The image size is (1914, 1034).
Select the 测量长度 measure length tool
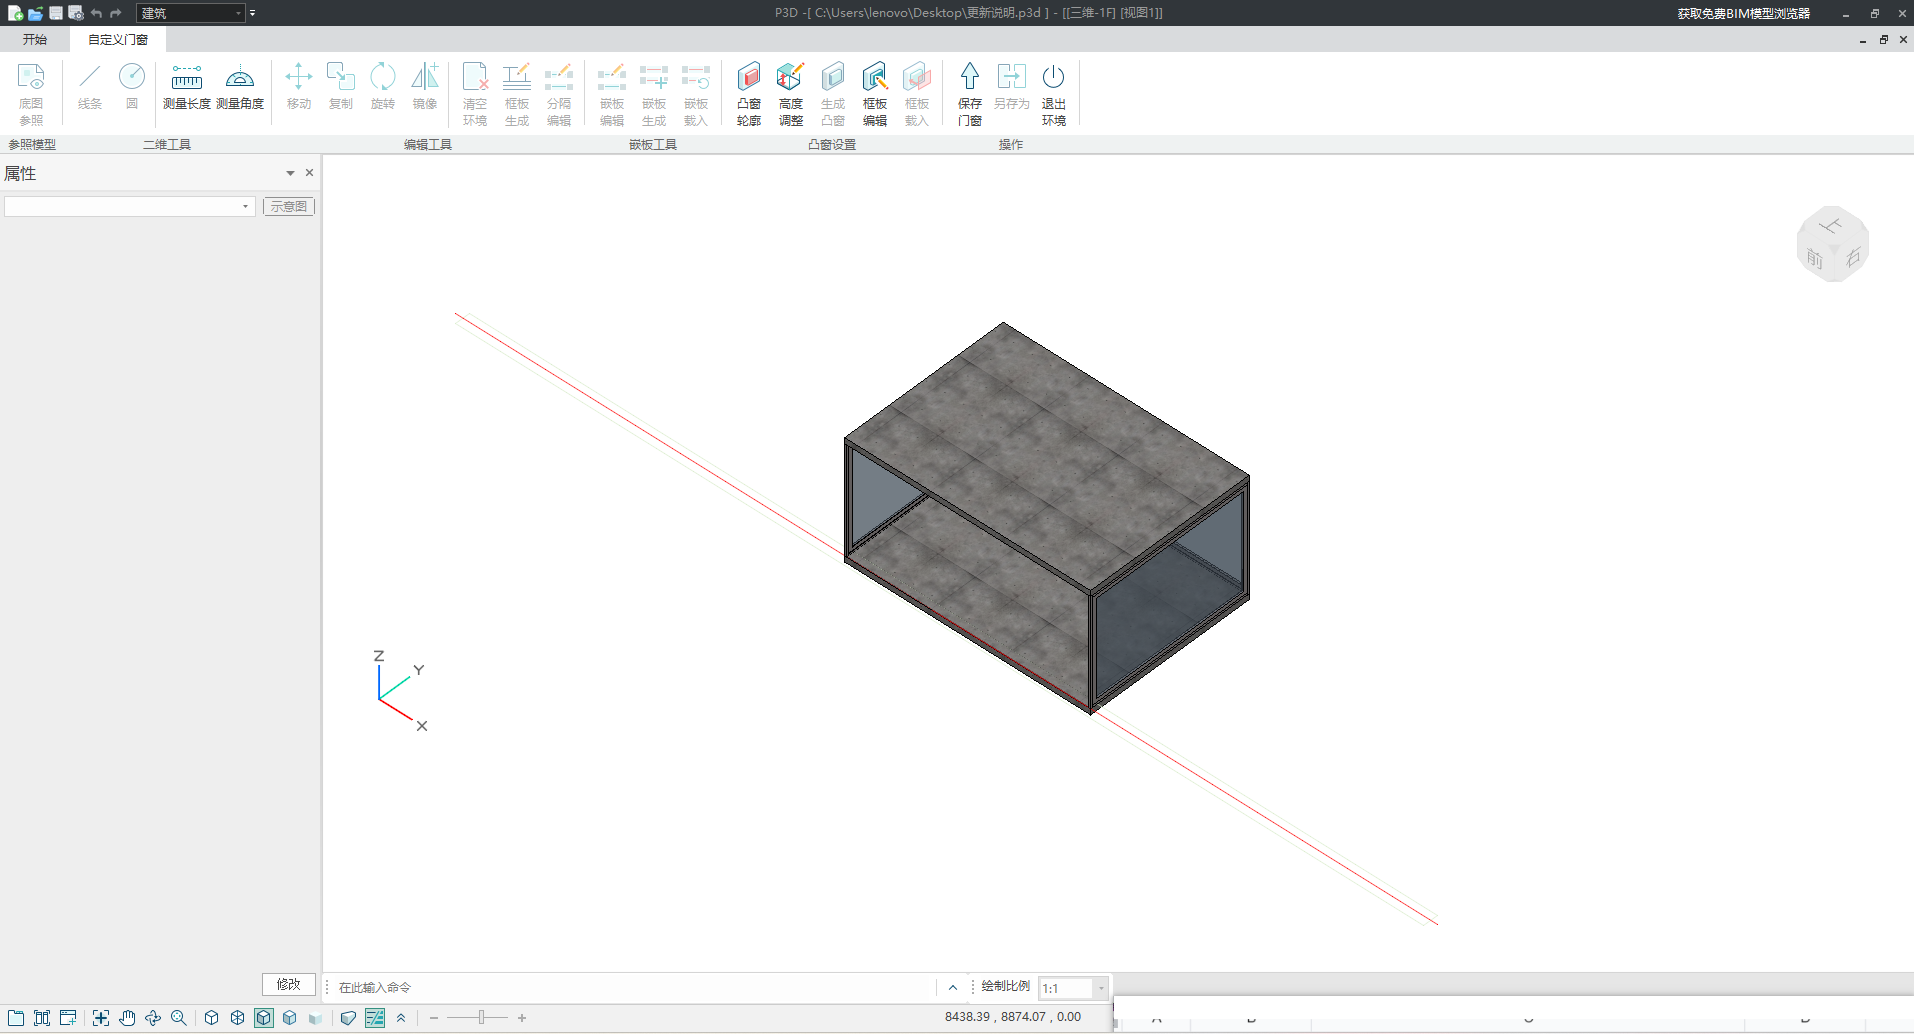(186, 87)
